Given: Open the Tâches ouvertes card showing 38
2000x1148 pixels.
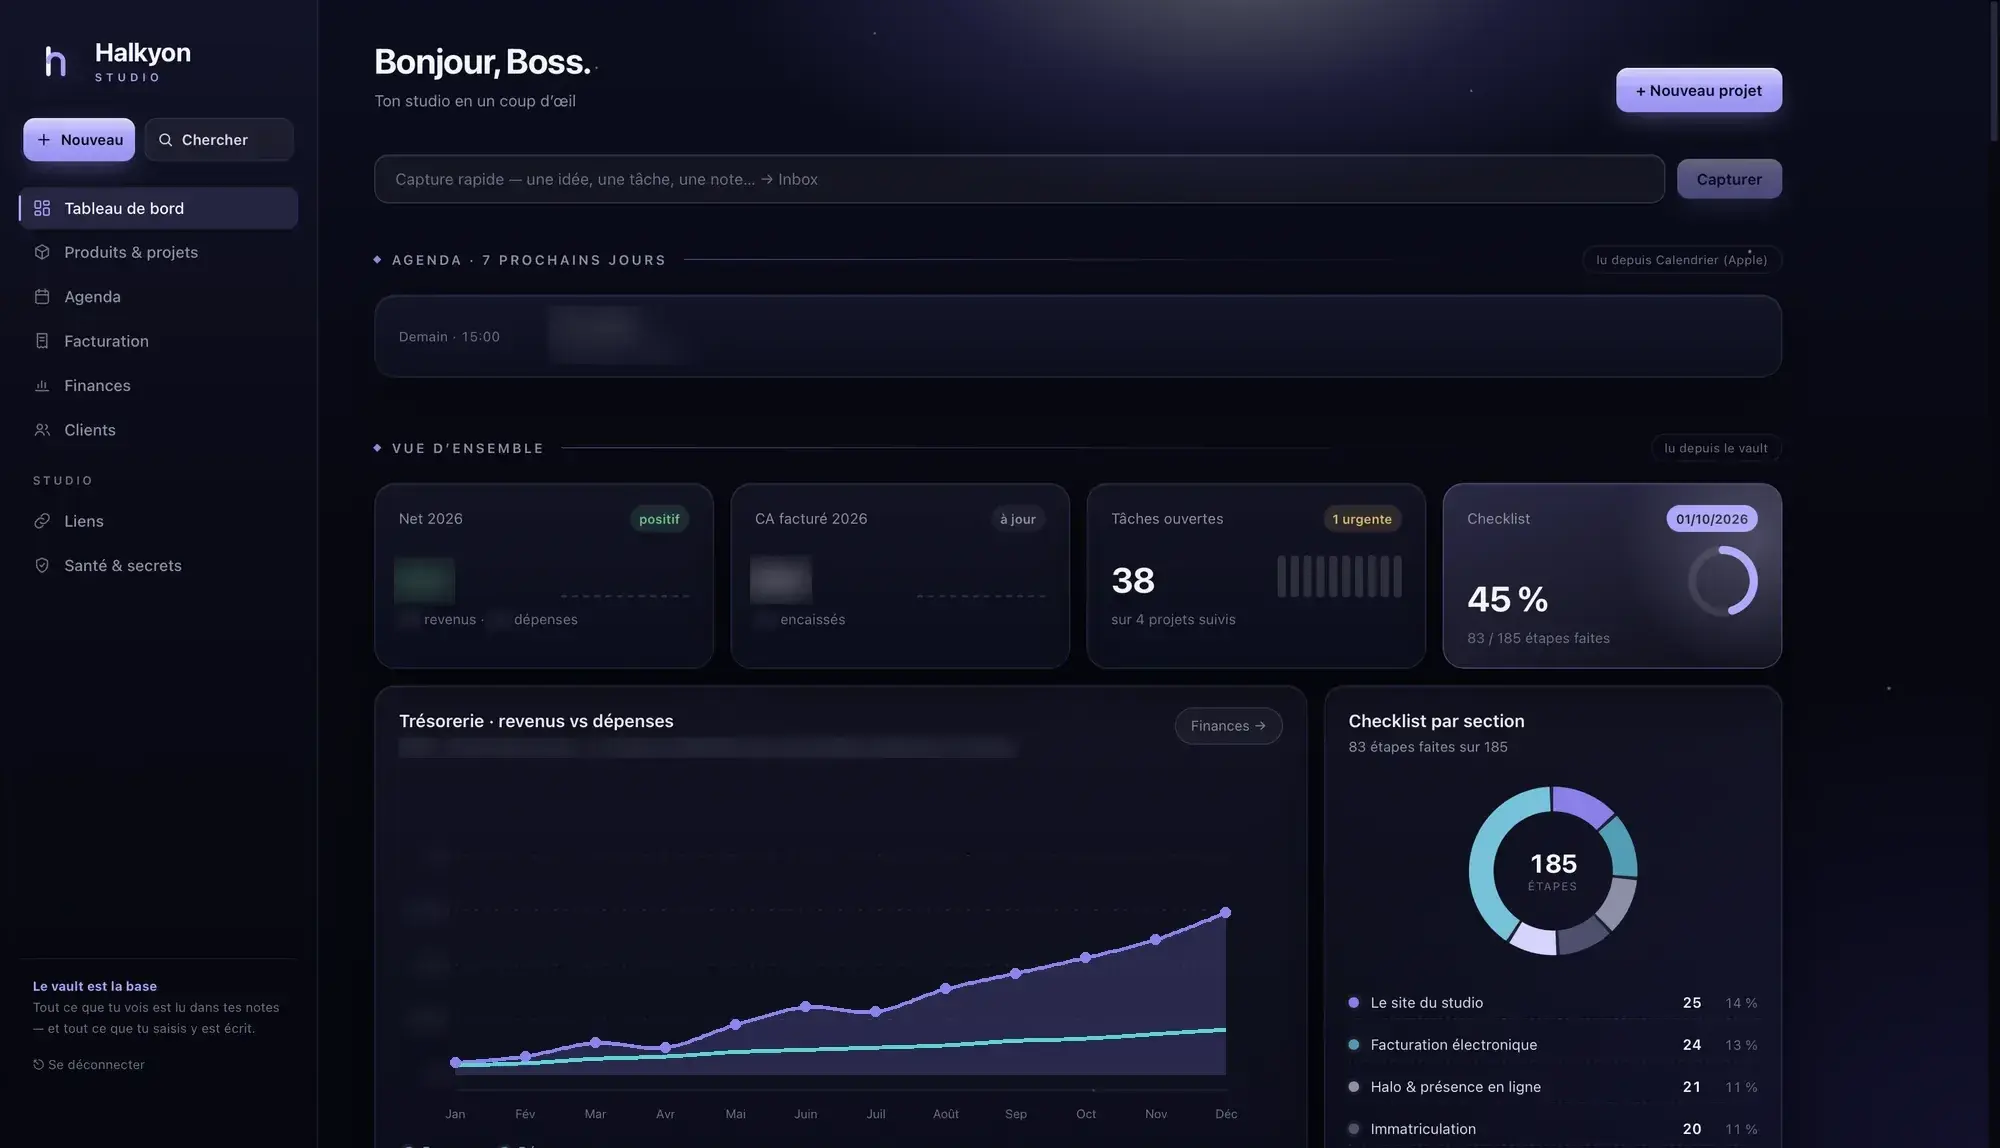Looking at the screenshot, I should tap(1256, 576).
